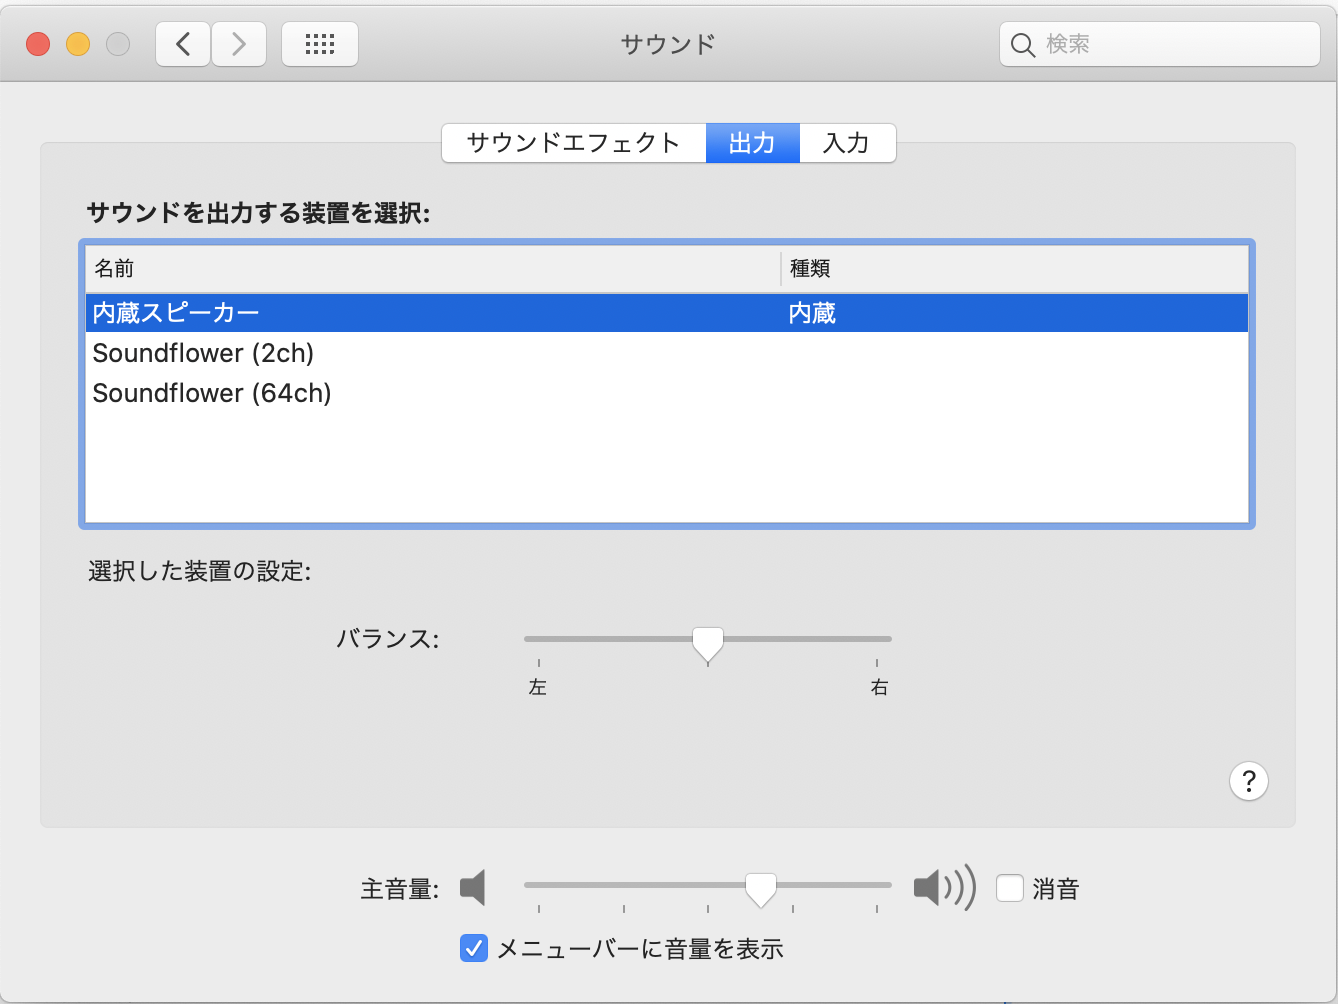Click the Show All preferences grid icon
Viewport: 1338px width, 1004px height.
319,44
